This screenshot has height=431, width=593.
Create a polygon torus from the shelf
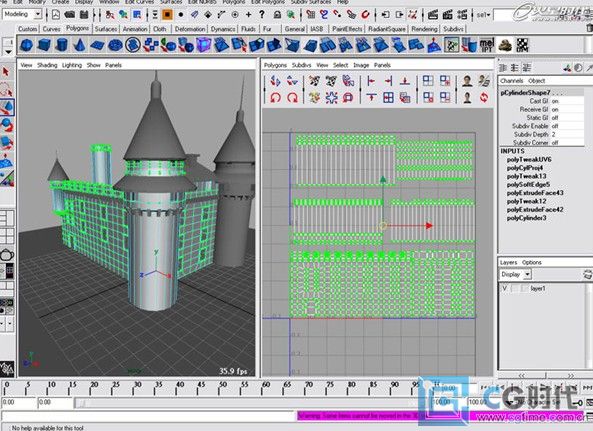[x=115, y=45]
